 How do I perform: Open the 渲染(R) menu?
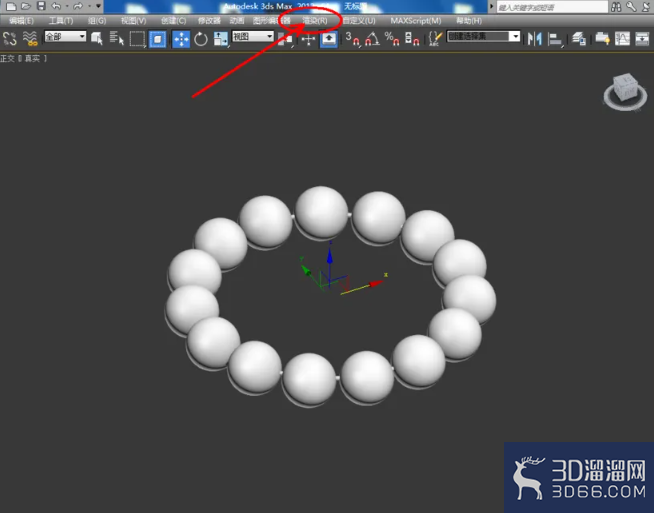pos(315,20)
